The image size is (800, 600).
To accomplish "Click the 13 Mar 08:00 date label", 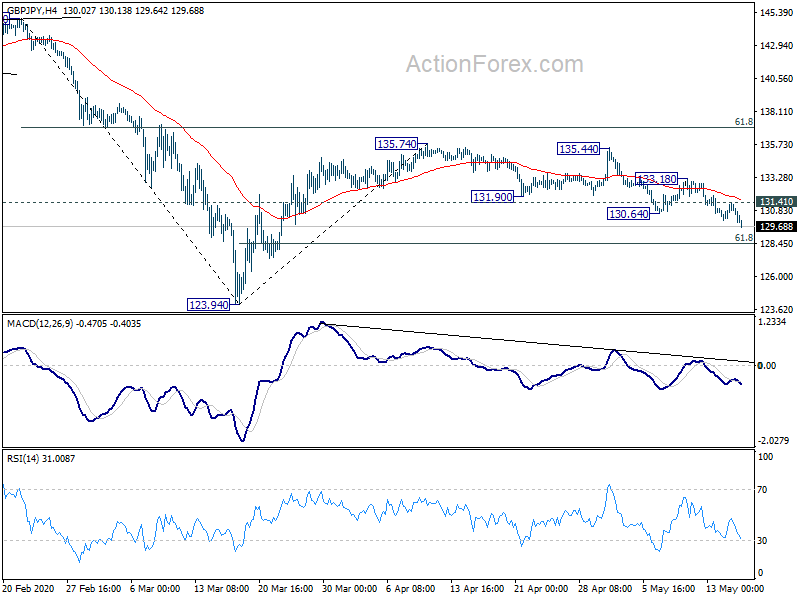I will (x=221, y=589).
